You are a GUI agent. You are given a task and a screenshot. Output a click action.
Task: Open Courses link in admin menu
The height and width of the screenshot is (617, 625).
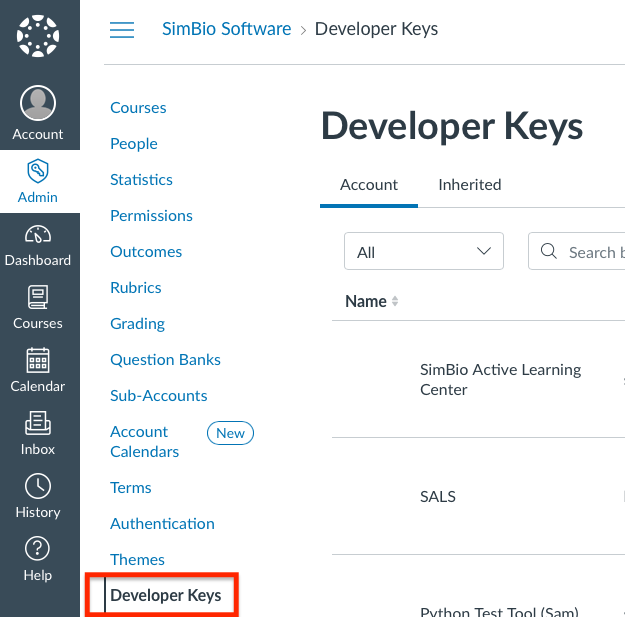pos(138,108)
